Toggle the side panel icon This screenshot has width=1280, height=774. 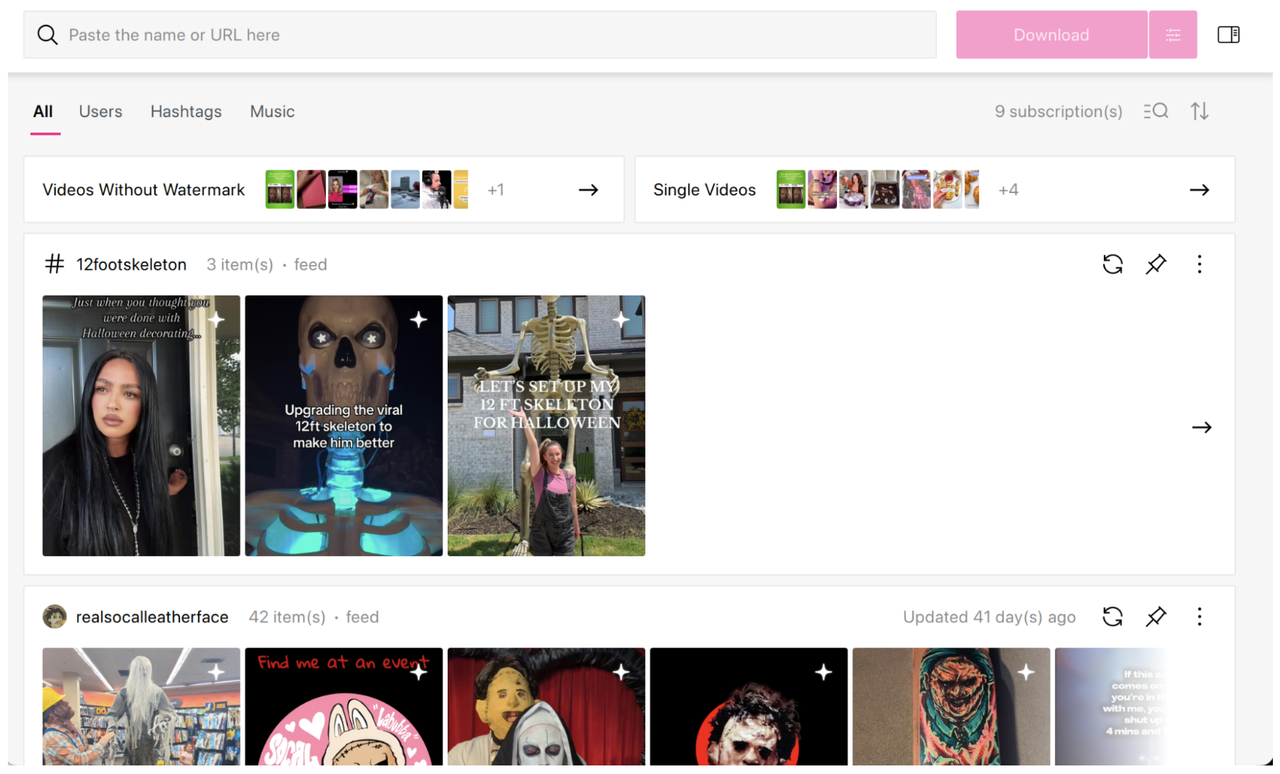1229,35
